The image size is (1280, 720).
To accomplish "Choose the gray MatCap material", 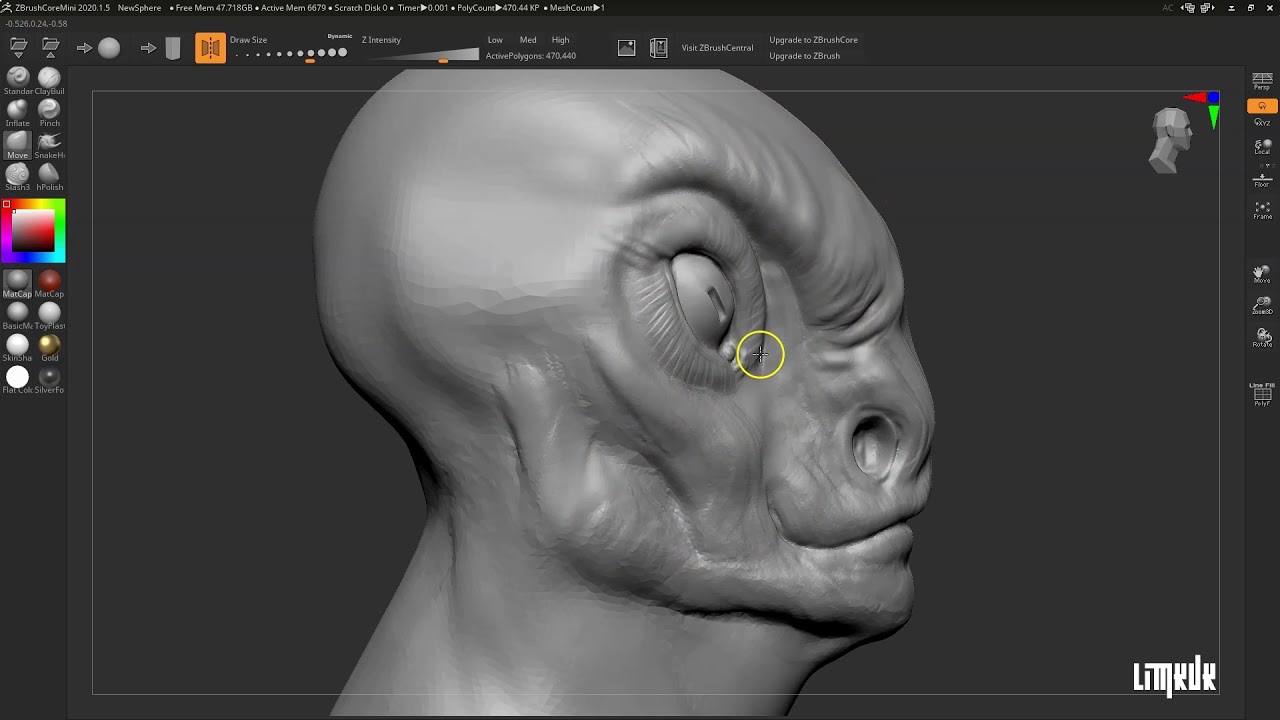I will click(18, 284).
